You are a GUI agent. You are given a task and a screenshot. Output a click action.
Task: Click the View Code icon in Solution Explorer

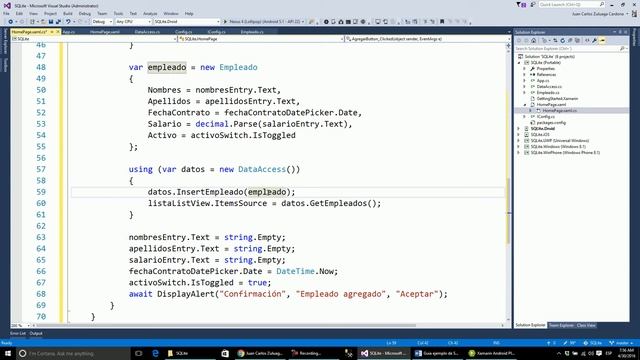coord(587,40)
